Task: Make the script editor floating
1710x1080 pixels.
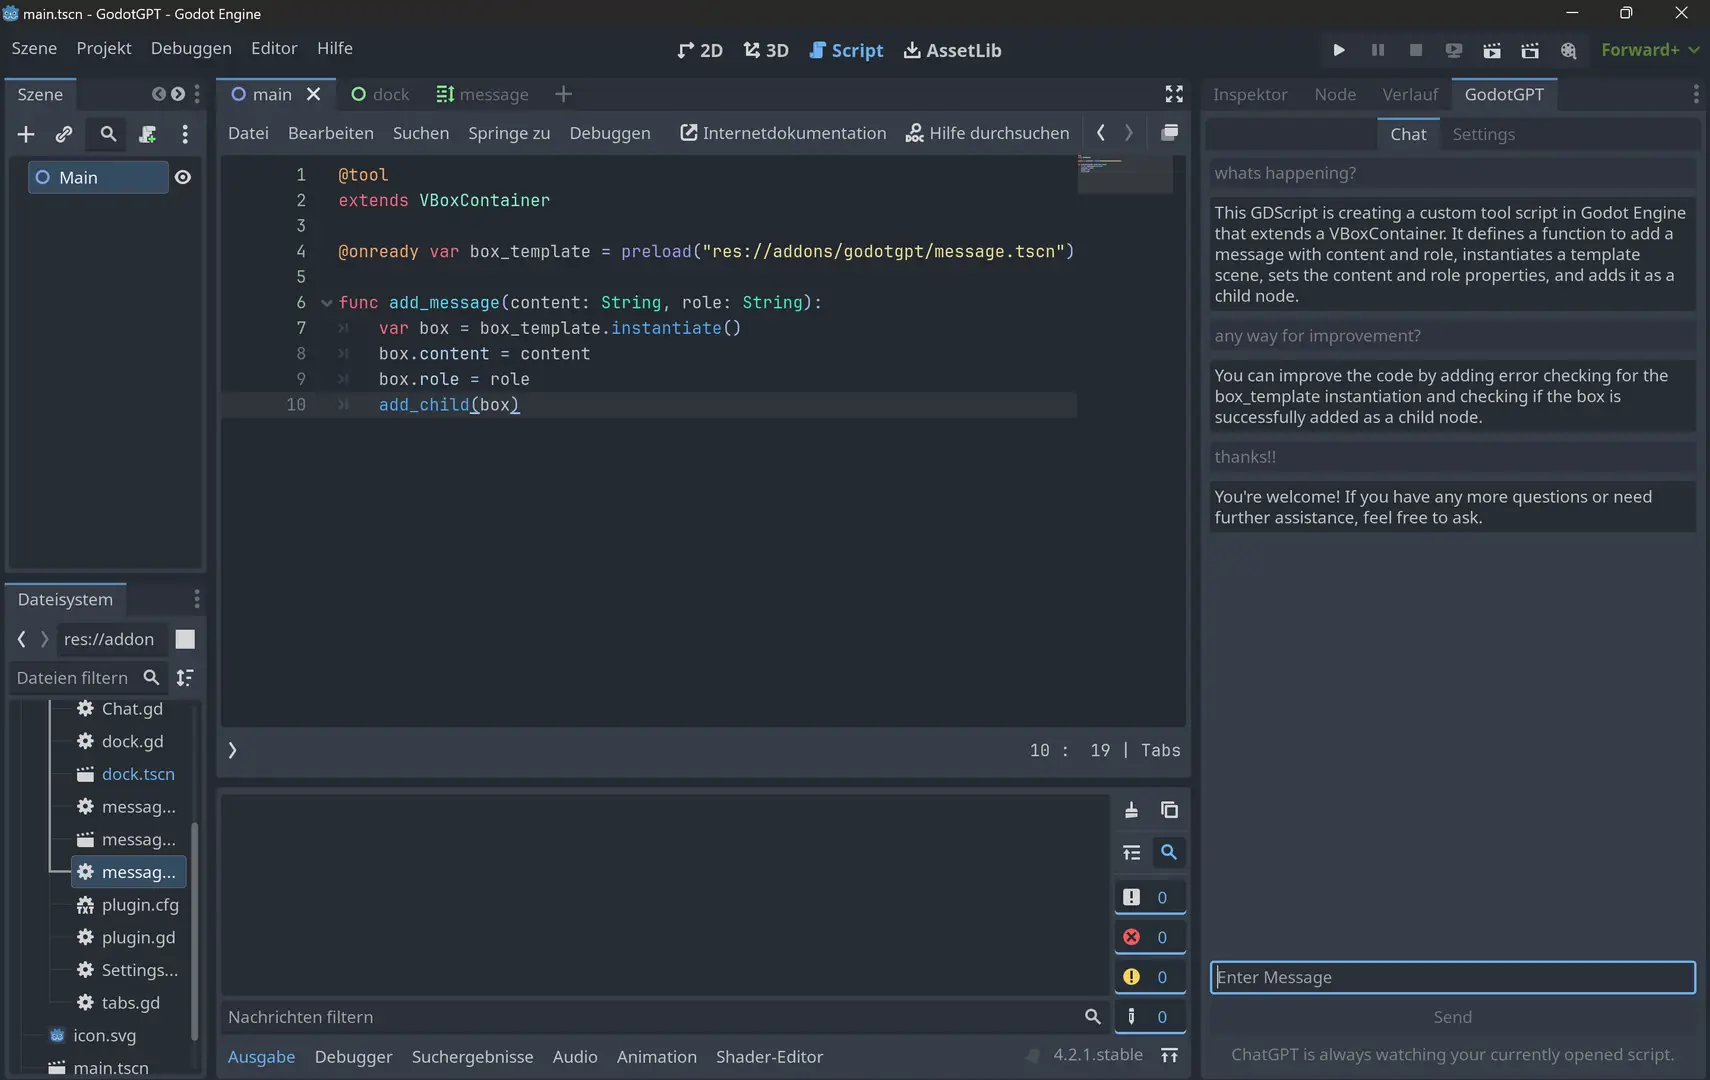Action: (1169, 133)
